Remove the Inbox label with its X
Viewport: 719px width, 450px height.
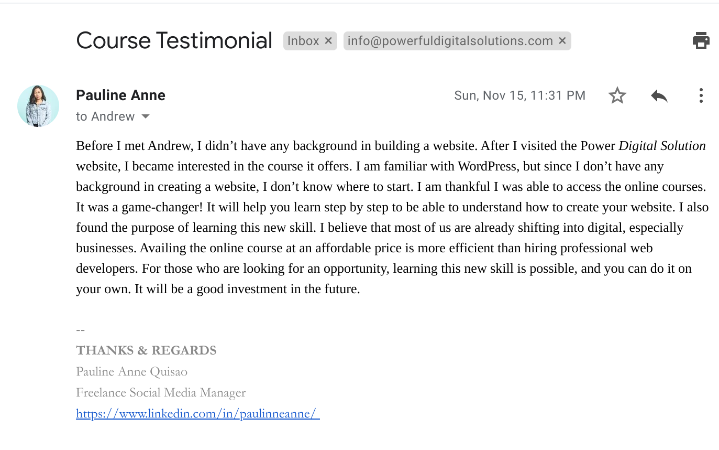[x=329, y=41]
